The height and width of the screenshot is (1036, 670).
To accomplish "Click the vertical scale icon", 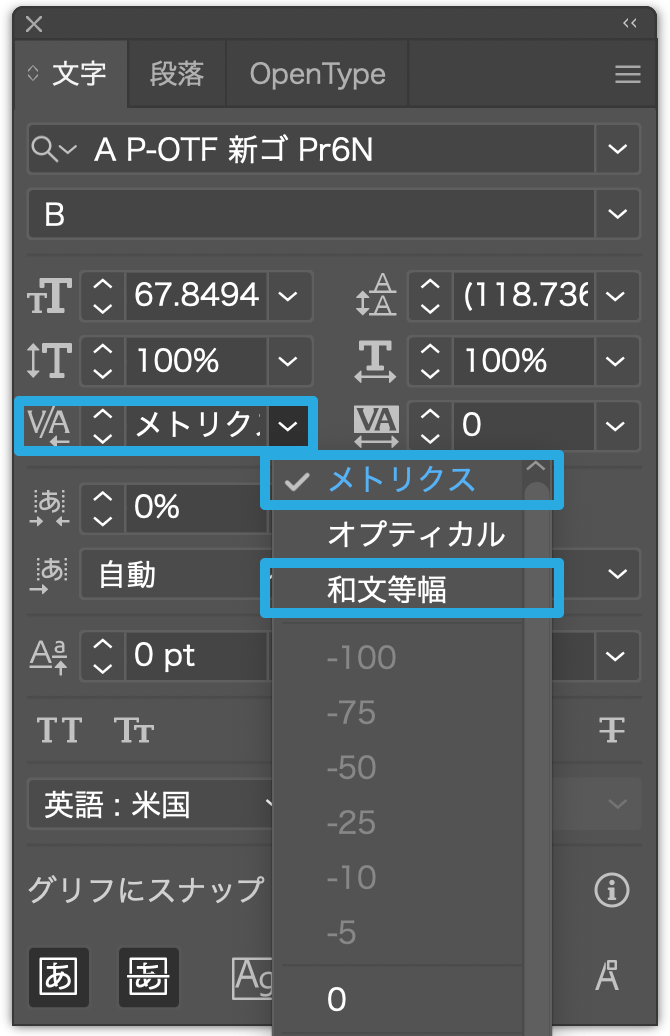I will point(50,361).
